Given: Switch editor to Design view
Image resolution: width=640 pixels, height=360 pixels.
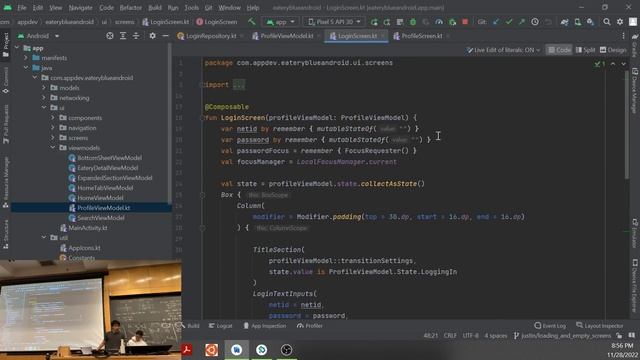Looking at the screenshot, I should point(613,50).
